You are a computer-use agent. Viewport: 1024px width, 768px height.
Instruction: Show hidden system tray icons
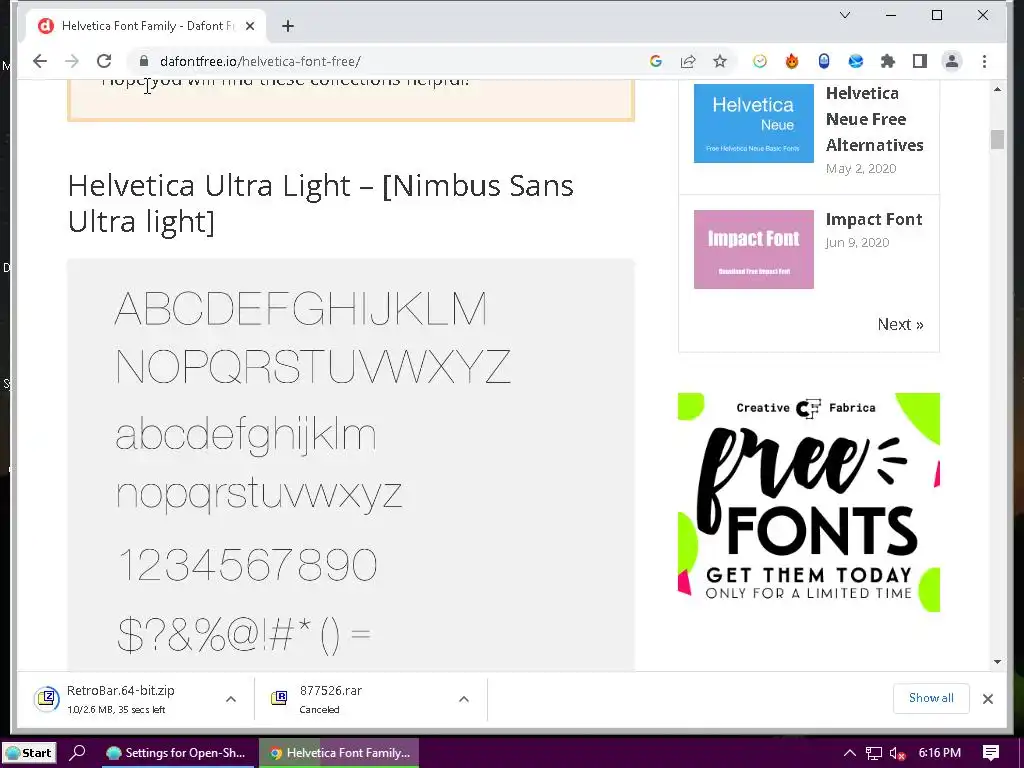pyautogui.click(x=850, y=753)
